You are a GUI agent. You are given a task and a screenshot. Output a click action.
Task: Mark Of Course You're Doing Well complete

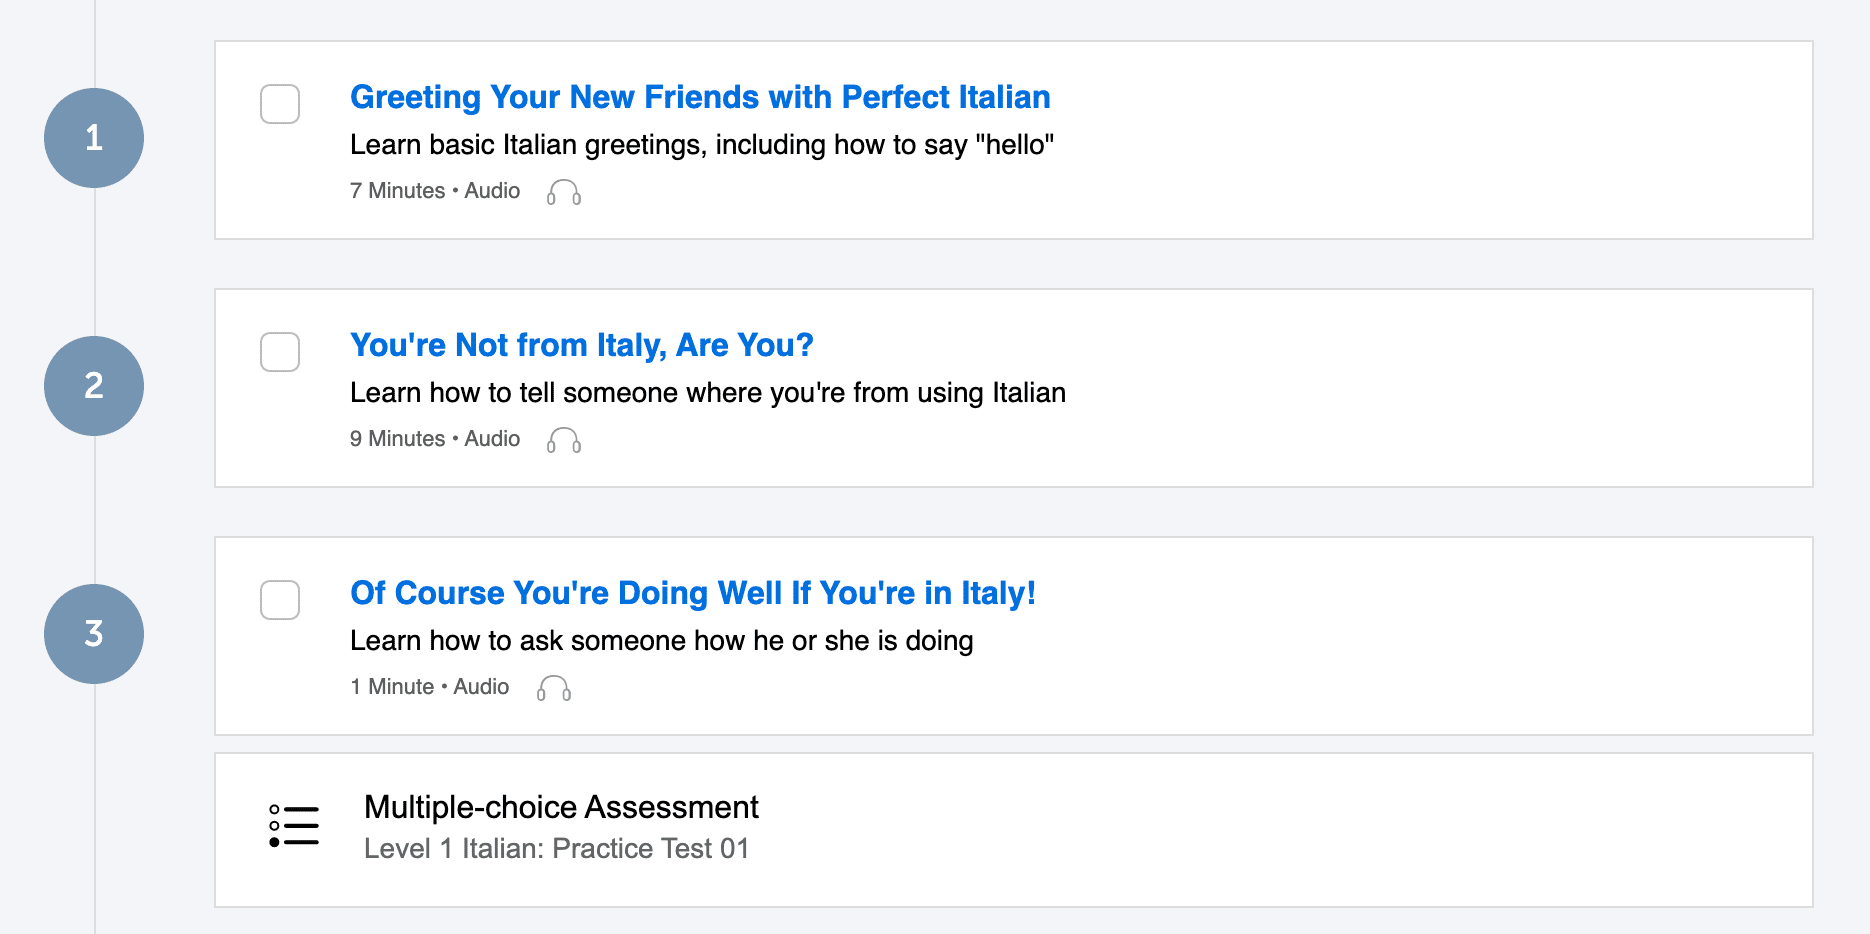(x=280, y=600)
